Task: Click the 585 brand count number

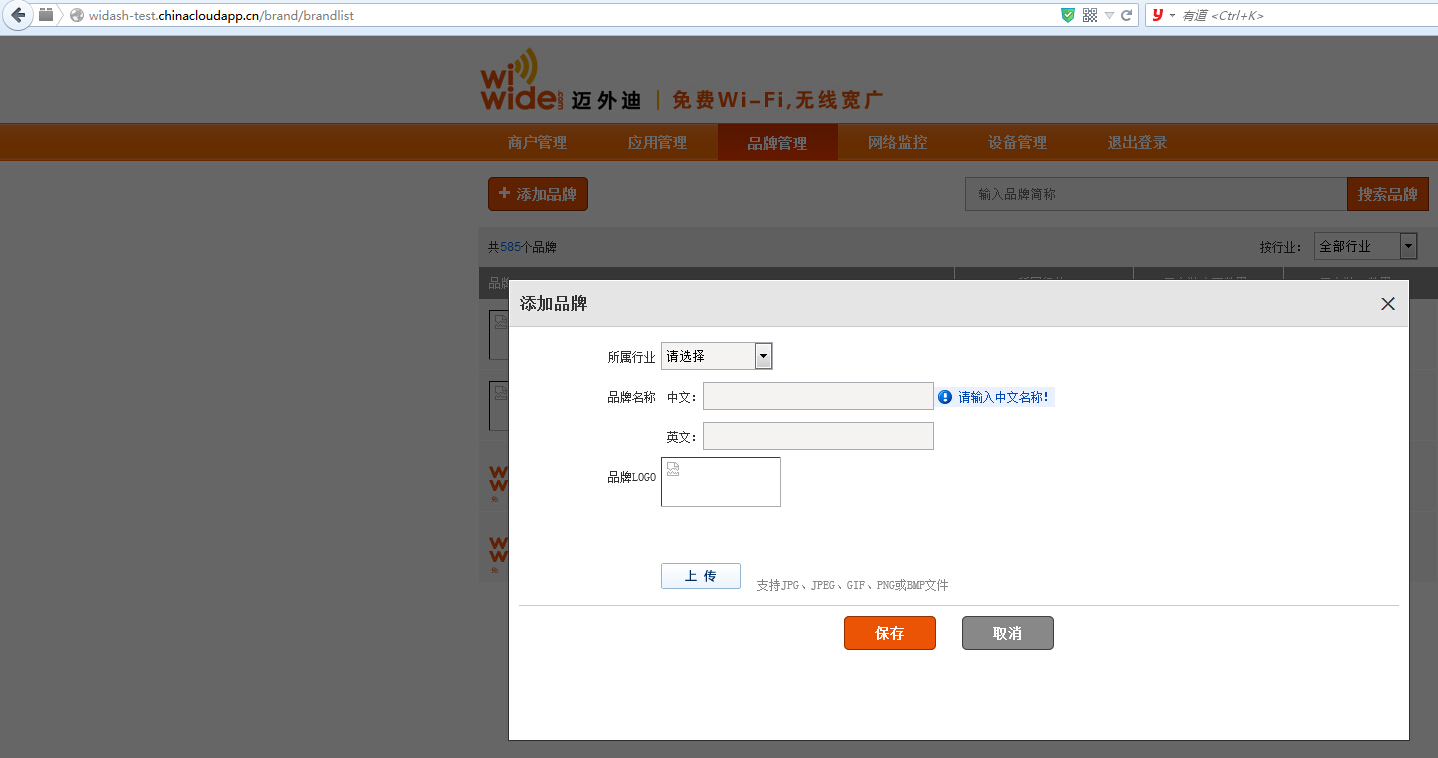Action: [510, 247]
